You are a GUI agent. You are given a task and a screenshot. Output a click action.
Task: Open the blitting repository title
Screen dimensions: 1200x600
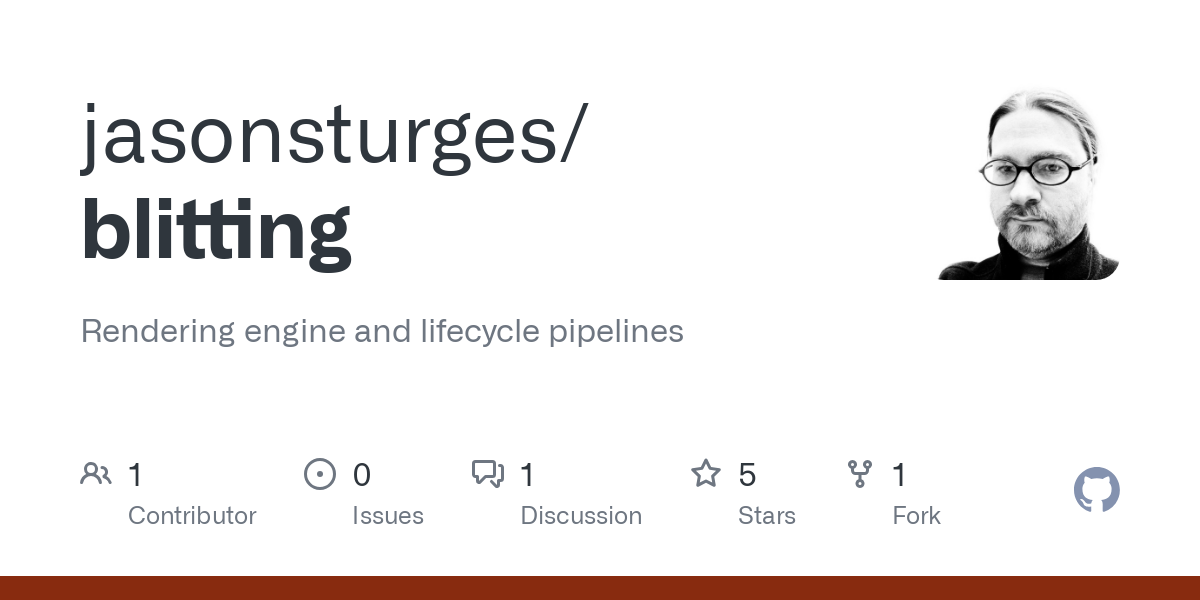point(216,232)
